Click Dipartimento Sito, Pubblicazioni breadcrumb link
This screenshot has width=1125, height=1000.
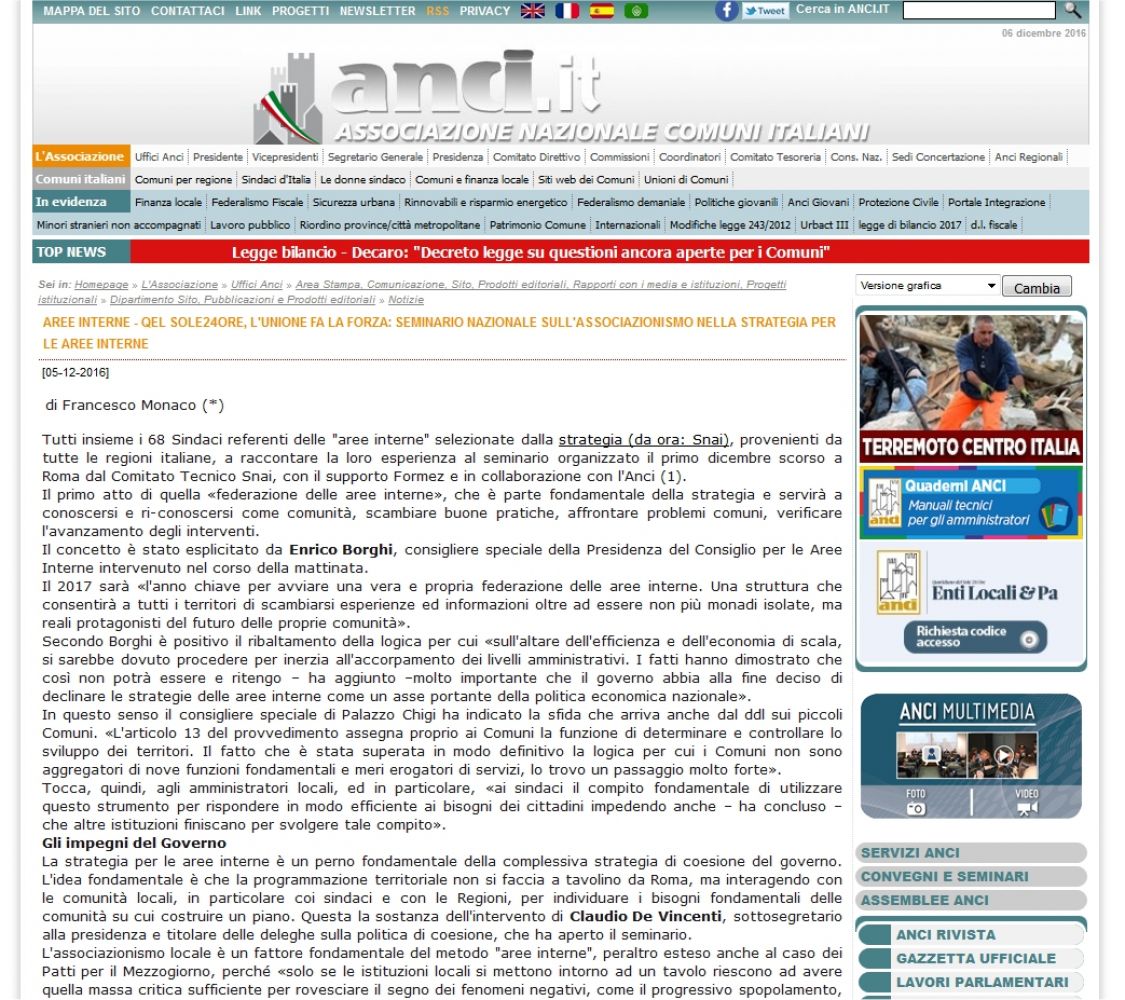pyautogui.click(x=243, y=300)
